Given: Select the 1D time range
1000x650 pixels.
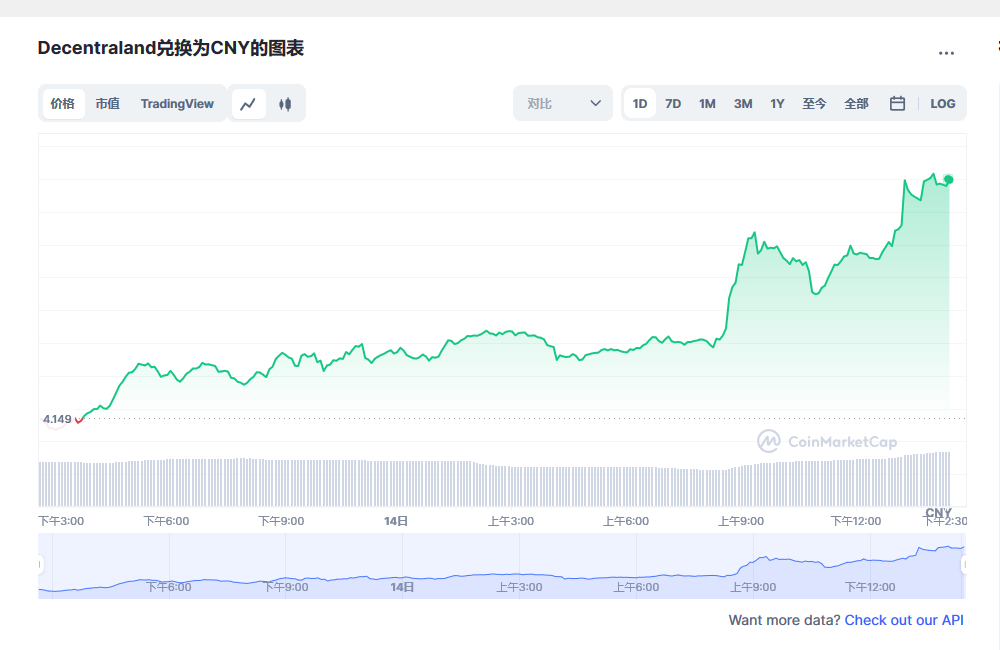Looking at the screenshot, I should [640, 103].
